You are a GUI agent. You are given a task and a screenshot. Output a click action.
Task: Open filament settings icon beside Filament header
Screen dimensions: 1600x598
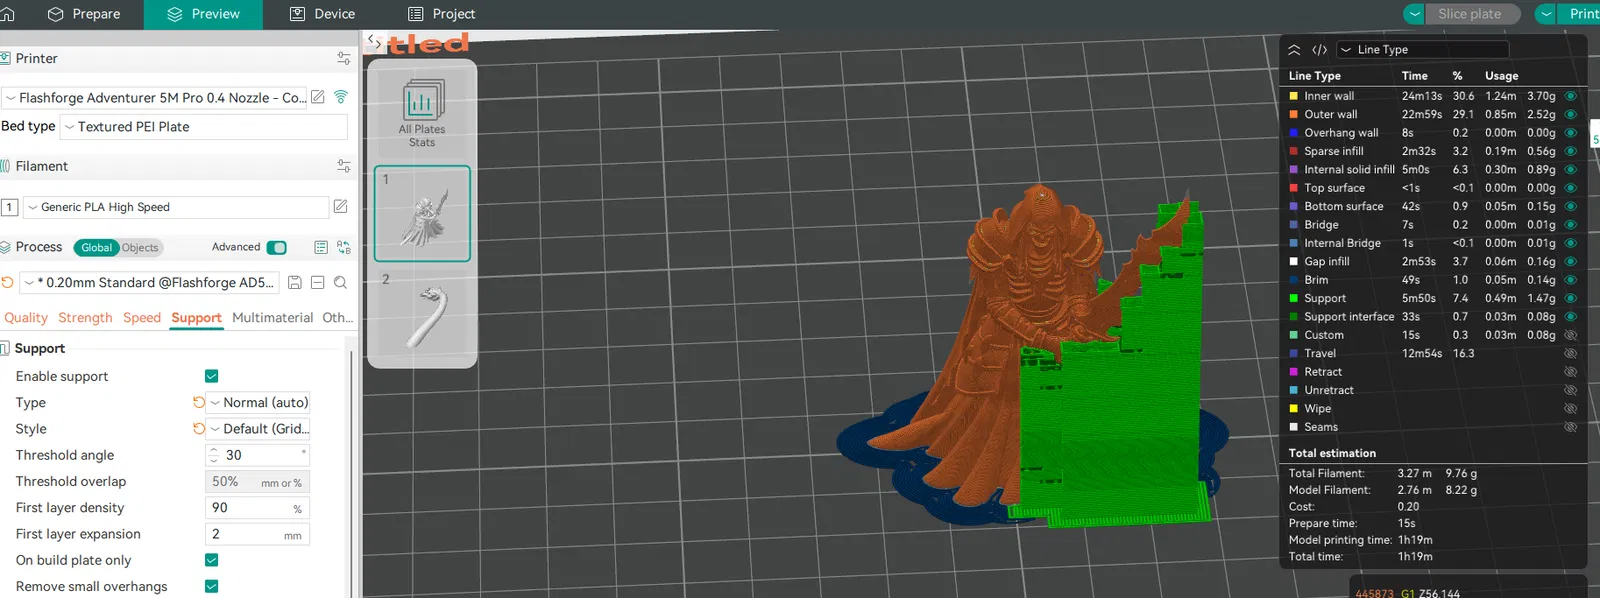[344, 166]
